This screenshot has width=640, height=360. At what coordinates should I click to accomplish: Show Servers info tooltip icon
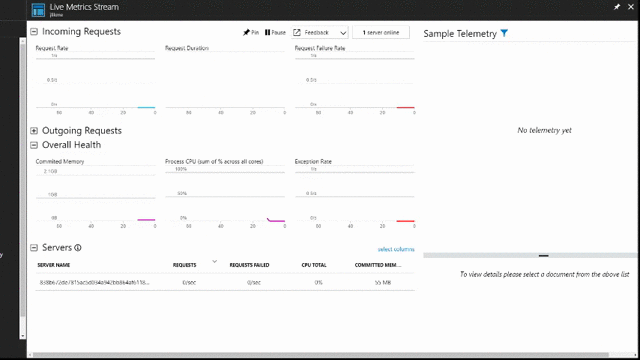pos(78,247)
